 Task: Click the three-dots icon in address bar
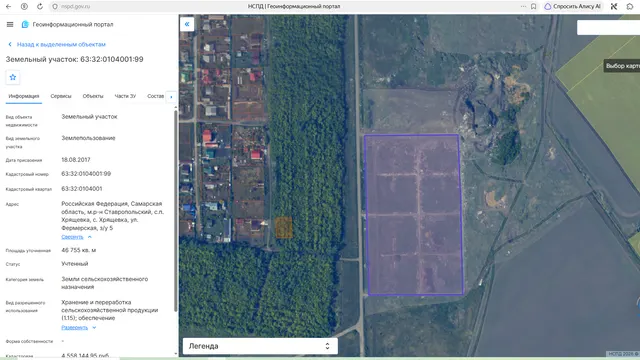pyautogui.click(x=523, y=7)
